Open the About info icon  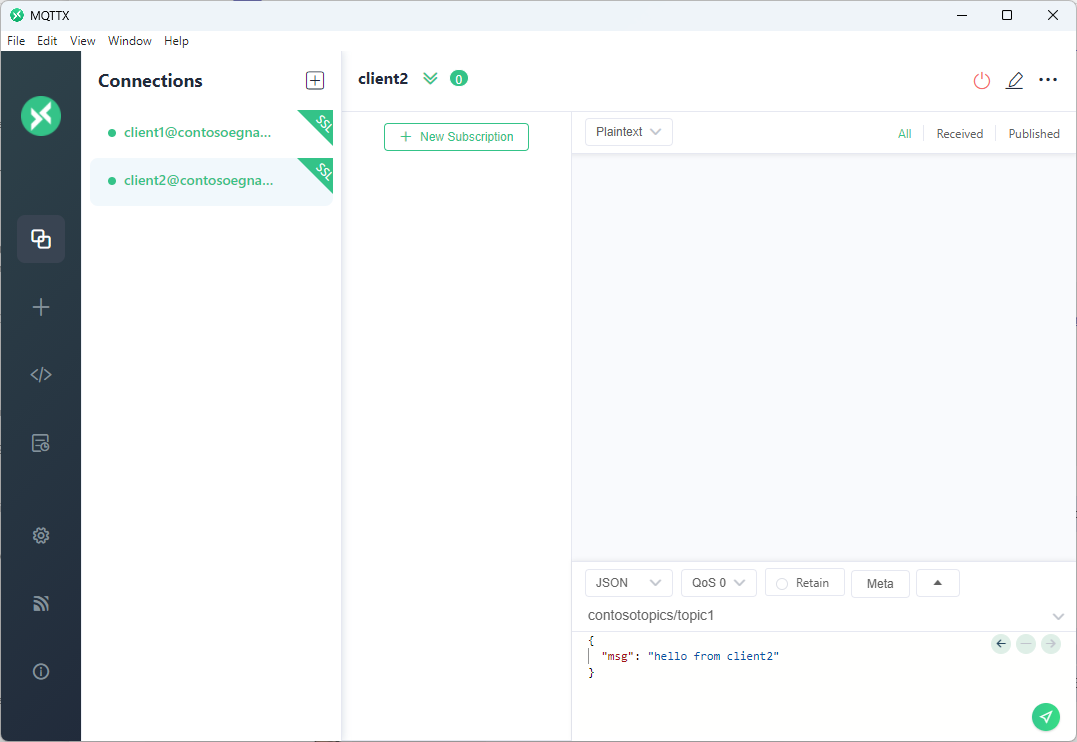41,671
